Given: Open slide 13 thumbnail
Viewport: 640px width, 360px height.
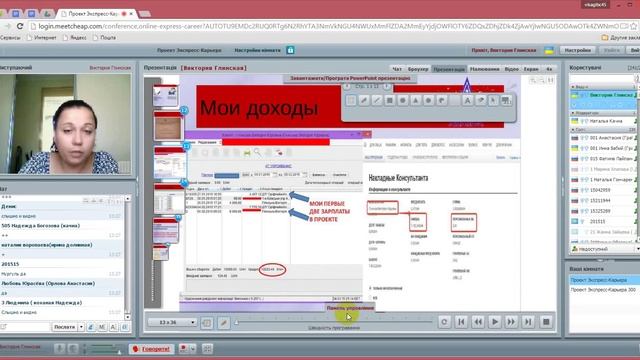Looking at the screenshot, I should pyautogui.click(x=170, y=163).
